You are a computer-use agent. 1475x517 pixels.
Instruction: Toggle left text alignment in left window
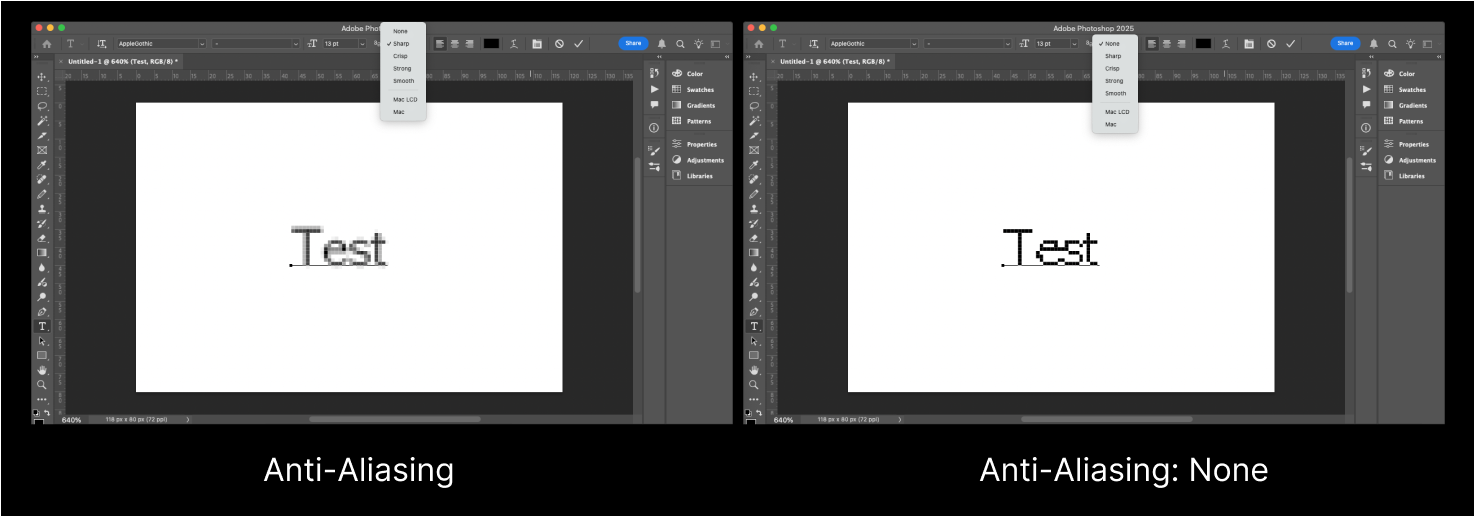440,44
